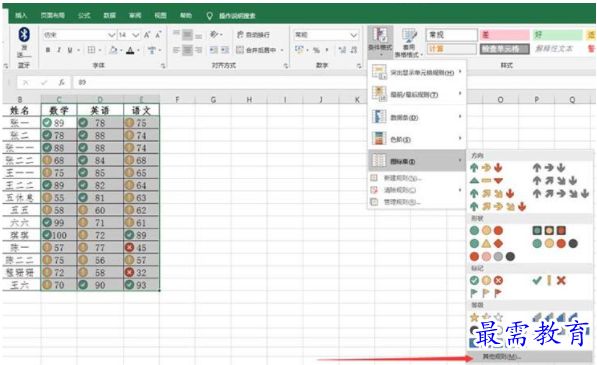Image resolution: width=597 pixels, height=365 pixels.
Task: Click the decrease decimal icon
Action: pos(354,50)
